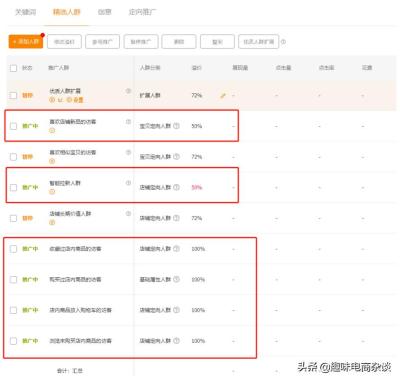Click the 复制 button
This screenshot has height=381, width=400.
tap(217, 42)
